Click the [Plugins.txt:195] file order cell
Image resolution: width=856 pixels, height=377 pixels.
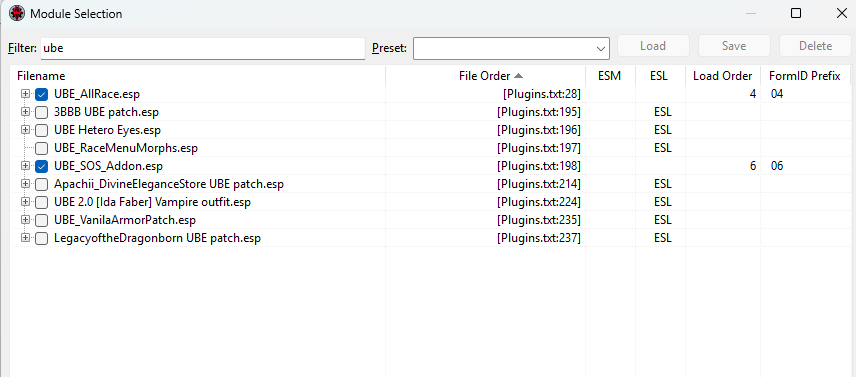coord(539,112)
